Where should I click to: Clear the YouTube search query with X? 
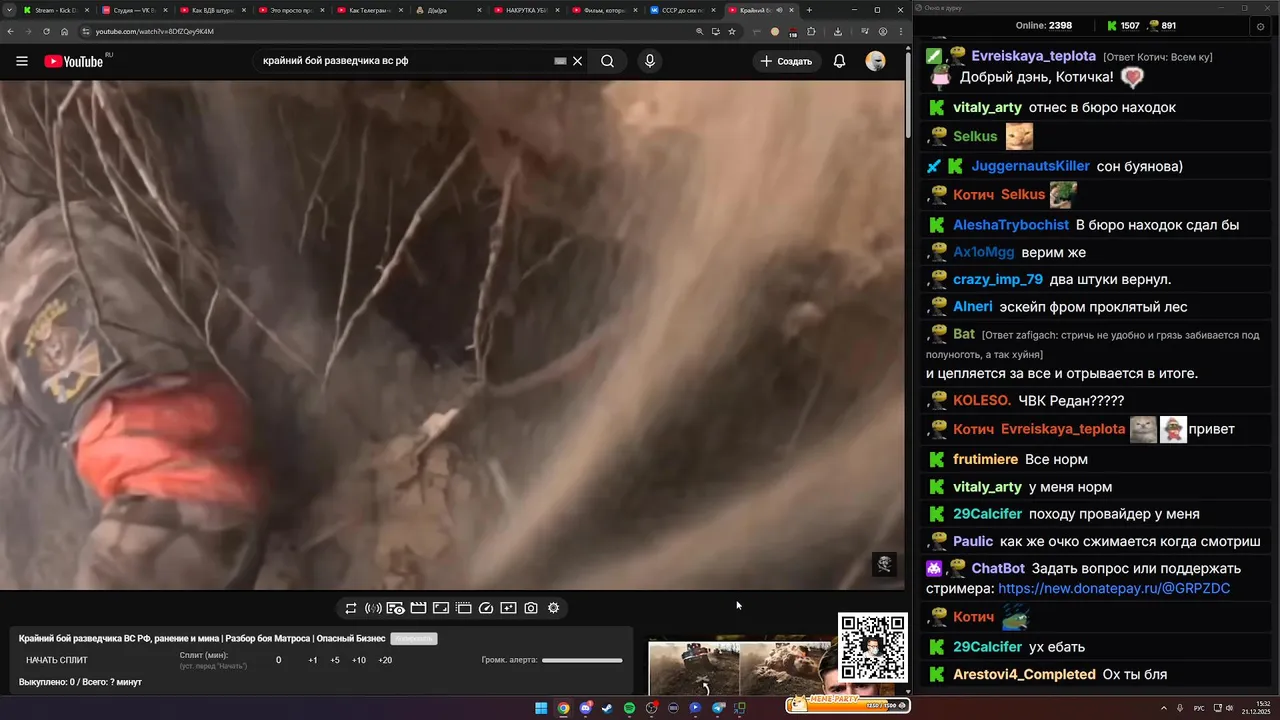tap(577, 61)
